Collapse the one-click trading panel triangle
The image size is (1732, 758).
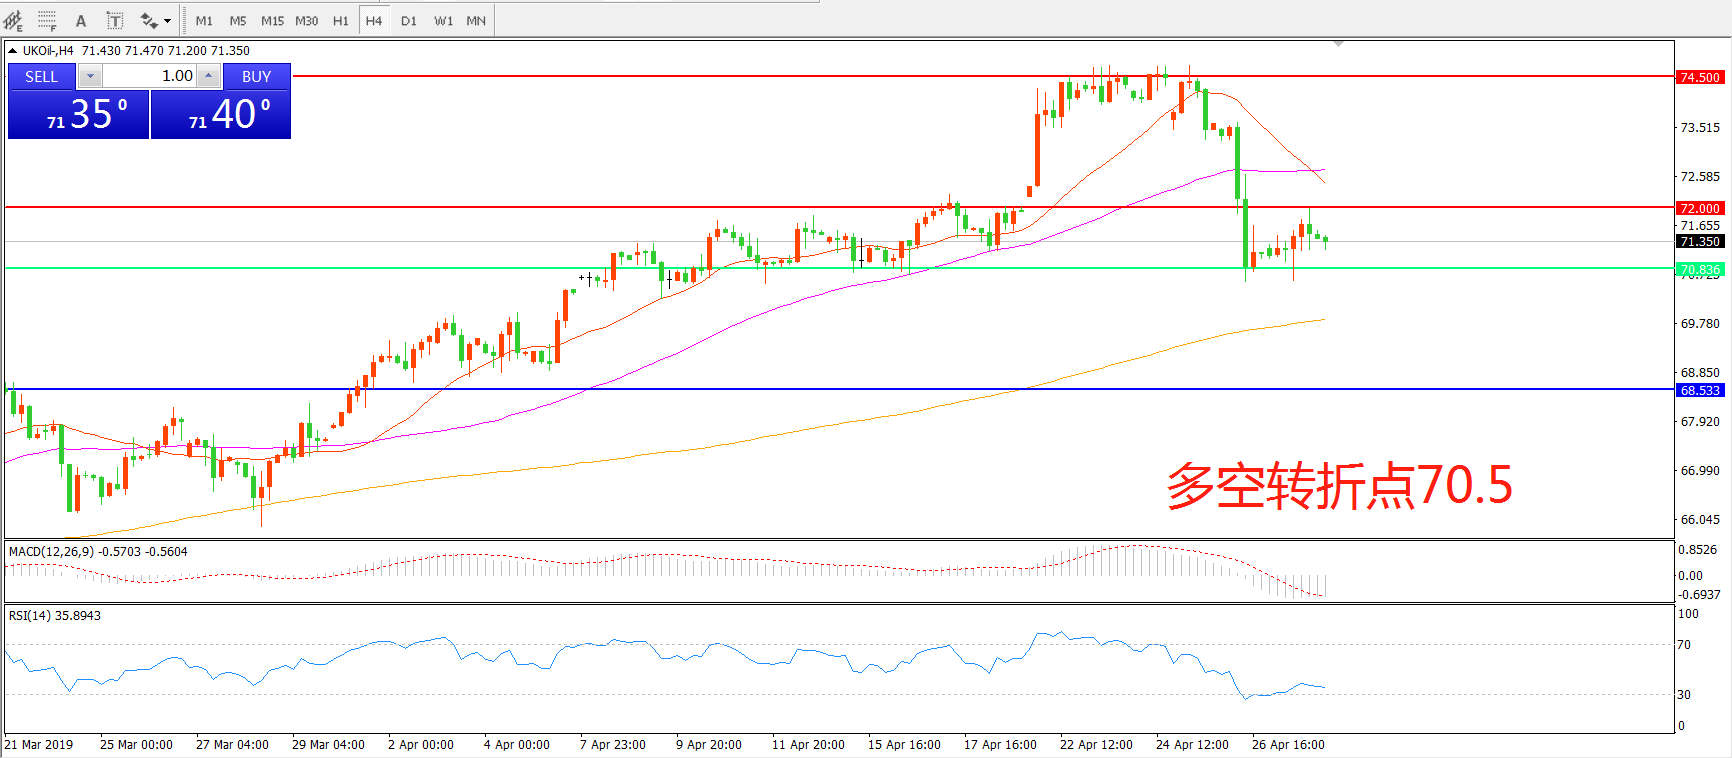tap(12, 50)
